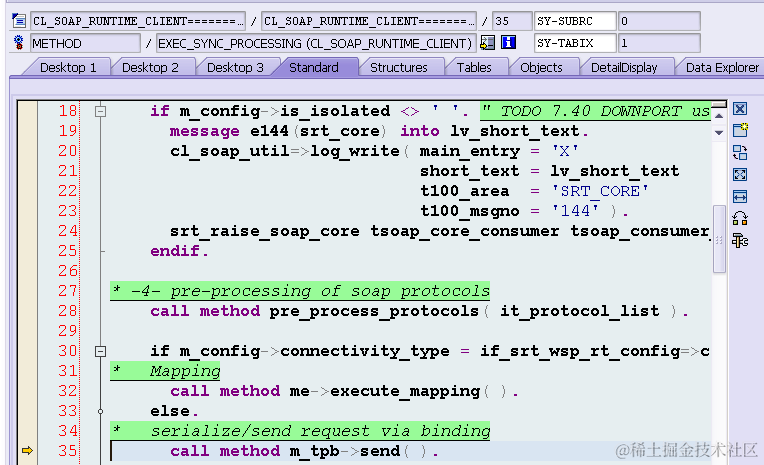Click the gear icon beside the METHOD field
Image resolution: width=764 pixels, height=465 pixels.
[19, 42]
